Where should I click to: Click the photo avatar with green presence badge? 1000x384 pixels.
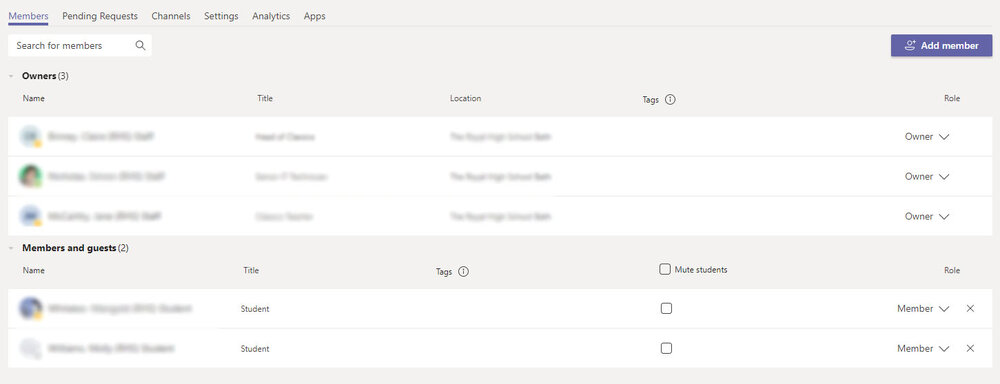coord(31,176)
